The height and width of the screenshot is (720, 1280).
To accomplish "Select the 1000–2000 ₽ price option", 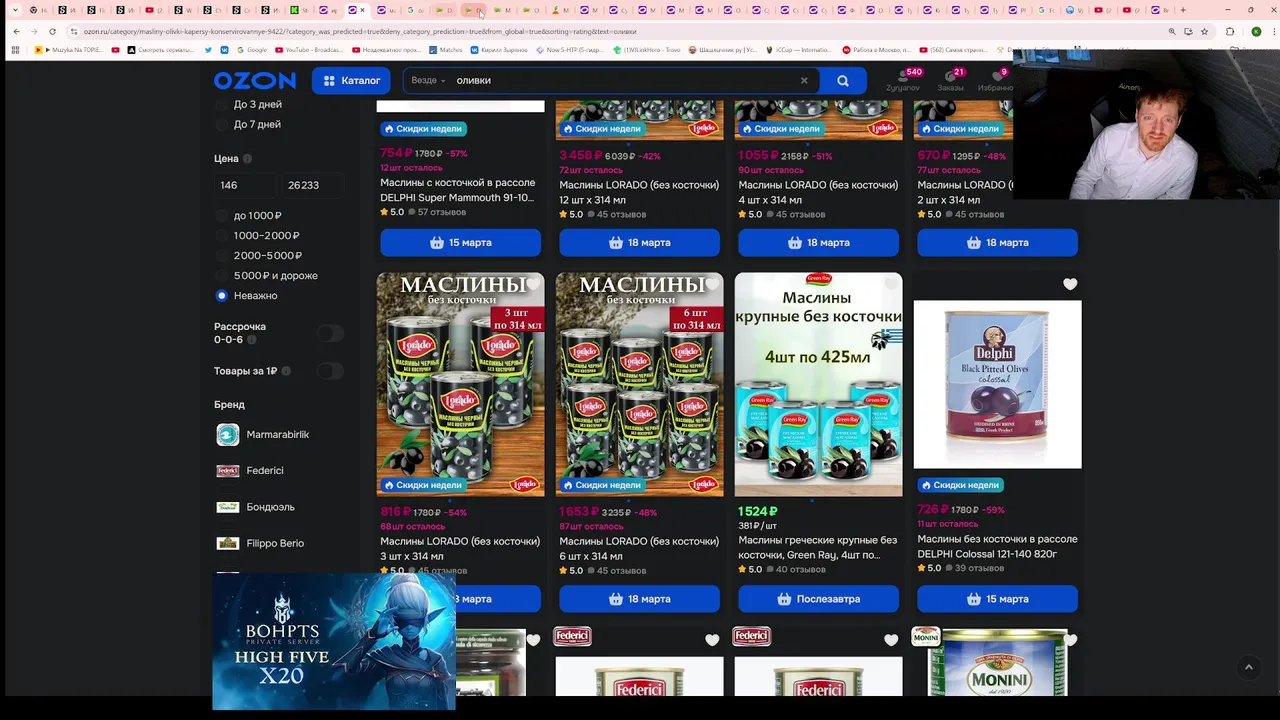I will coord(258,235).
